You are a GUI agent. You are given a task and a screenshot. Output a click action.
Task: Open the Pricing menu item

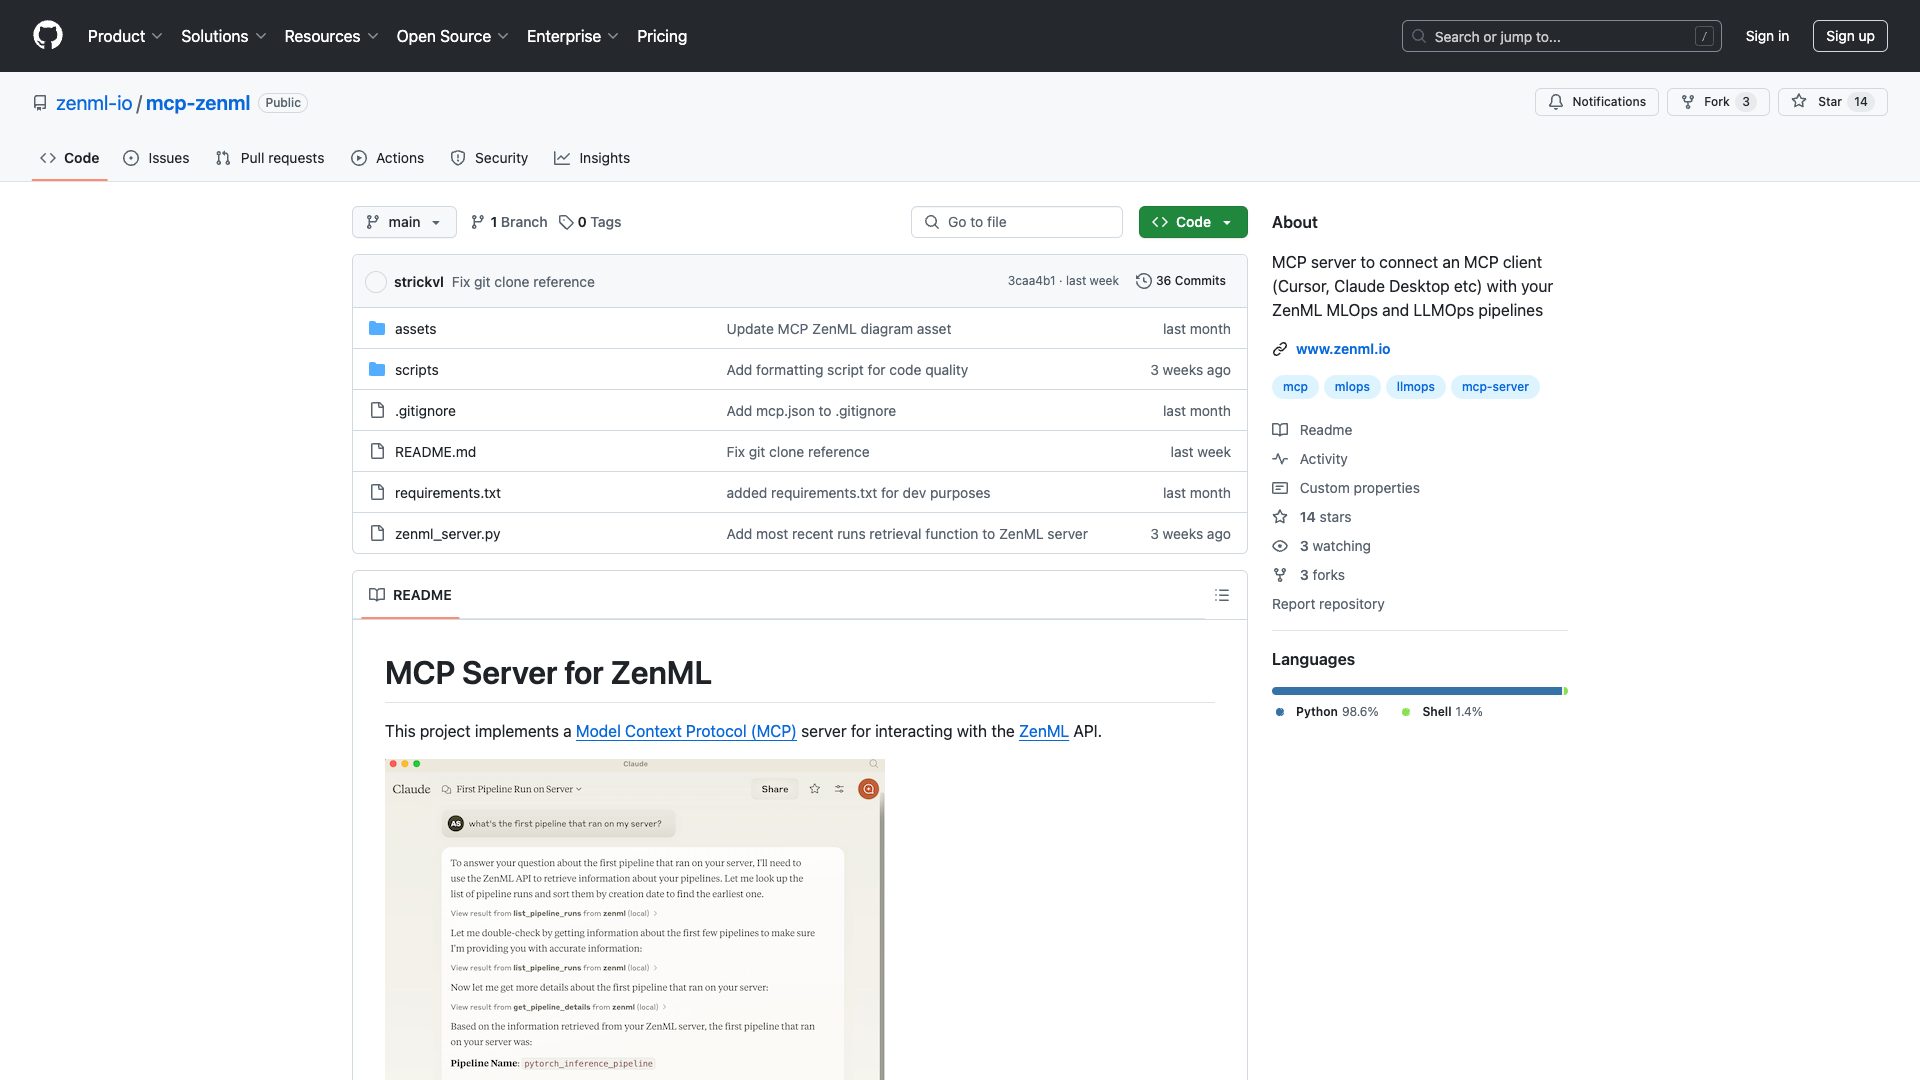(x=661, y=36)
